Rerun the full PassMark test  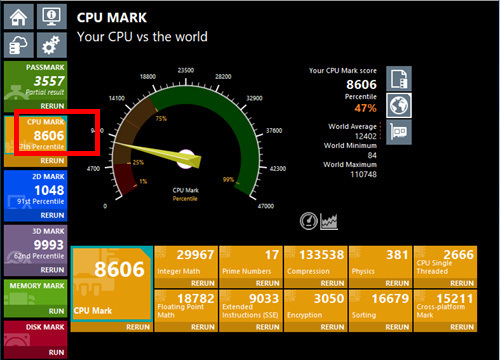[52, 106]
